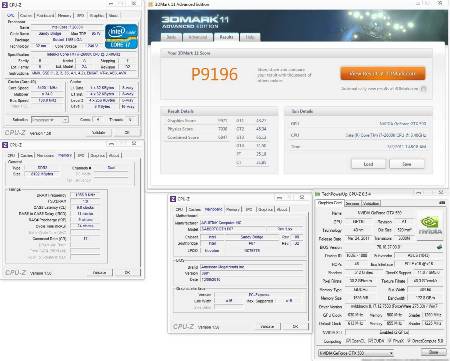This screenshot has width=450, height=361.
Task: Click the Core Speed value in CPU-Z
Action: click(x=47, y=87)
